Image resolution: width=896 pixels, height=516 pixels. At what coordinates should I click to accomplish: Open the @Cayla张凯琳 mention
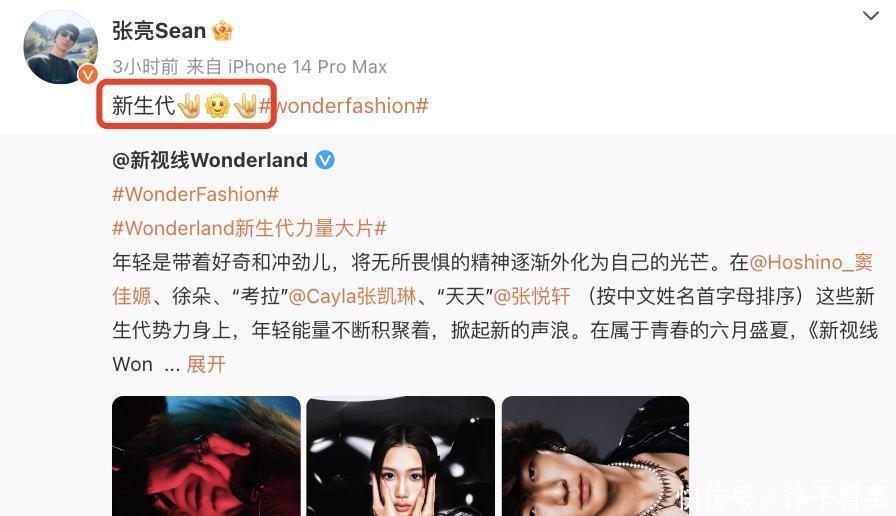352,296
